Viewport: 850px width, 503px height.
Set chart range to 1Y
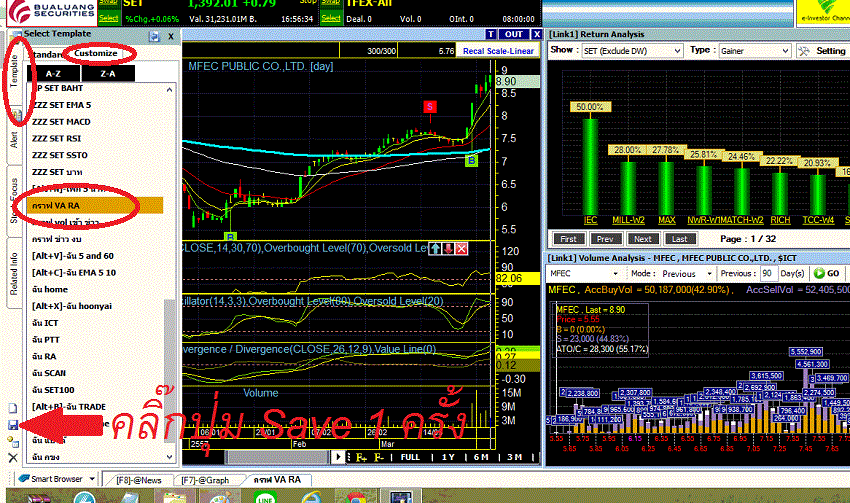coord(448,457)
